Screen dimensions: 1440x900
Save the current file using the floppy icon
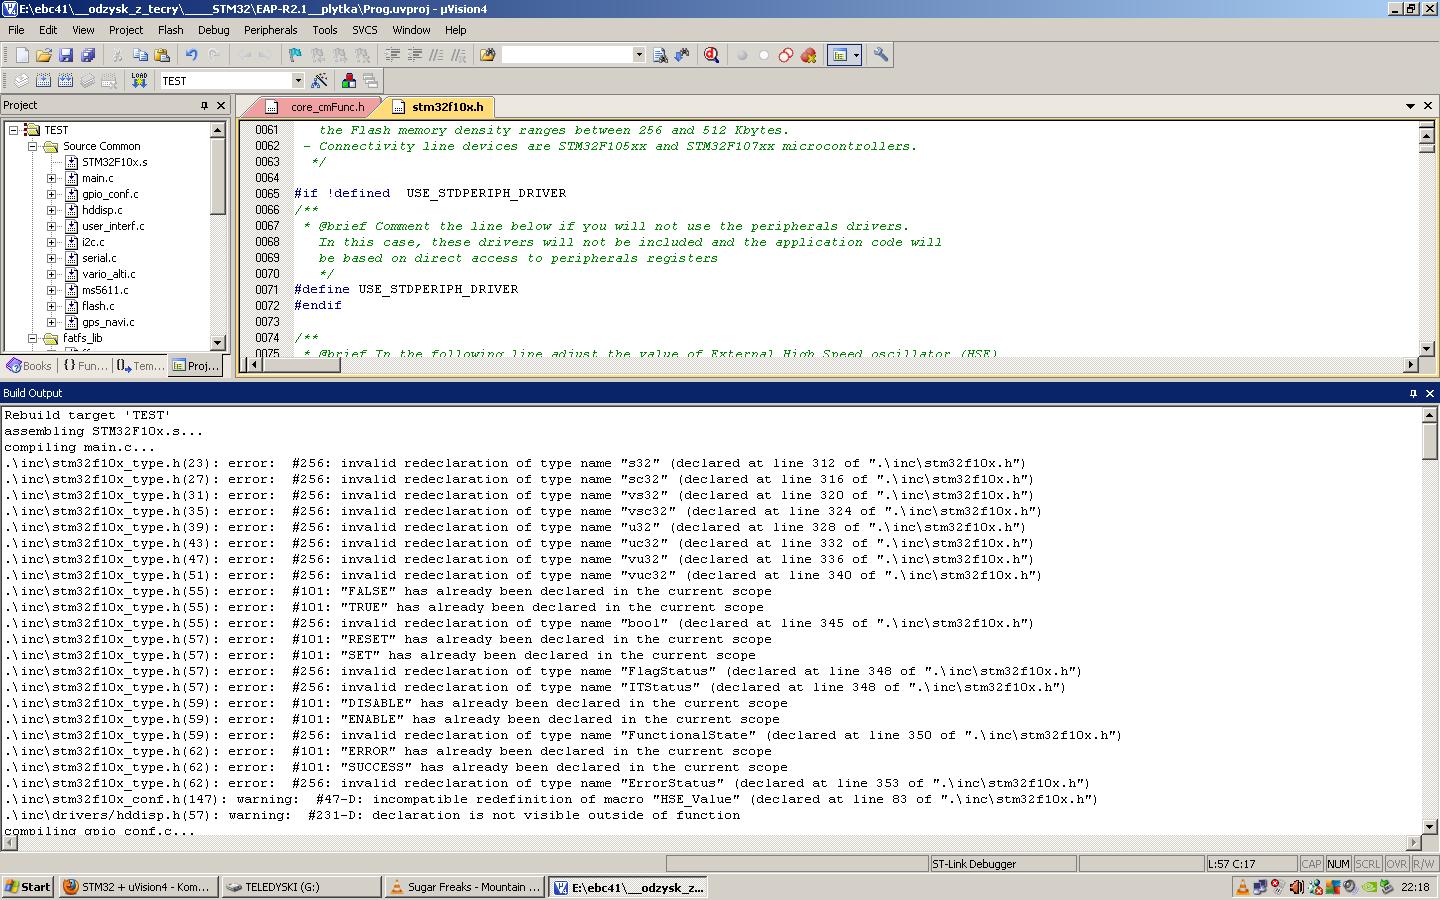click(66, 55)
